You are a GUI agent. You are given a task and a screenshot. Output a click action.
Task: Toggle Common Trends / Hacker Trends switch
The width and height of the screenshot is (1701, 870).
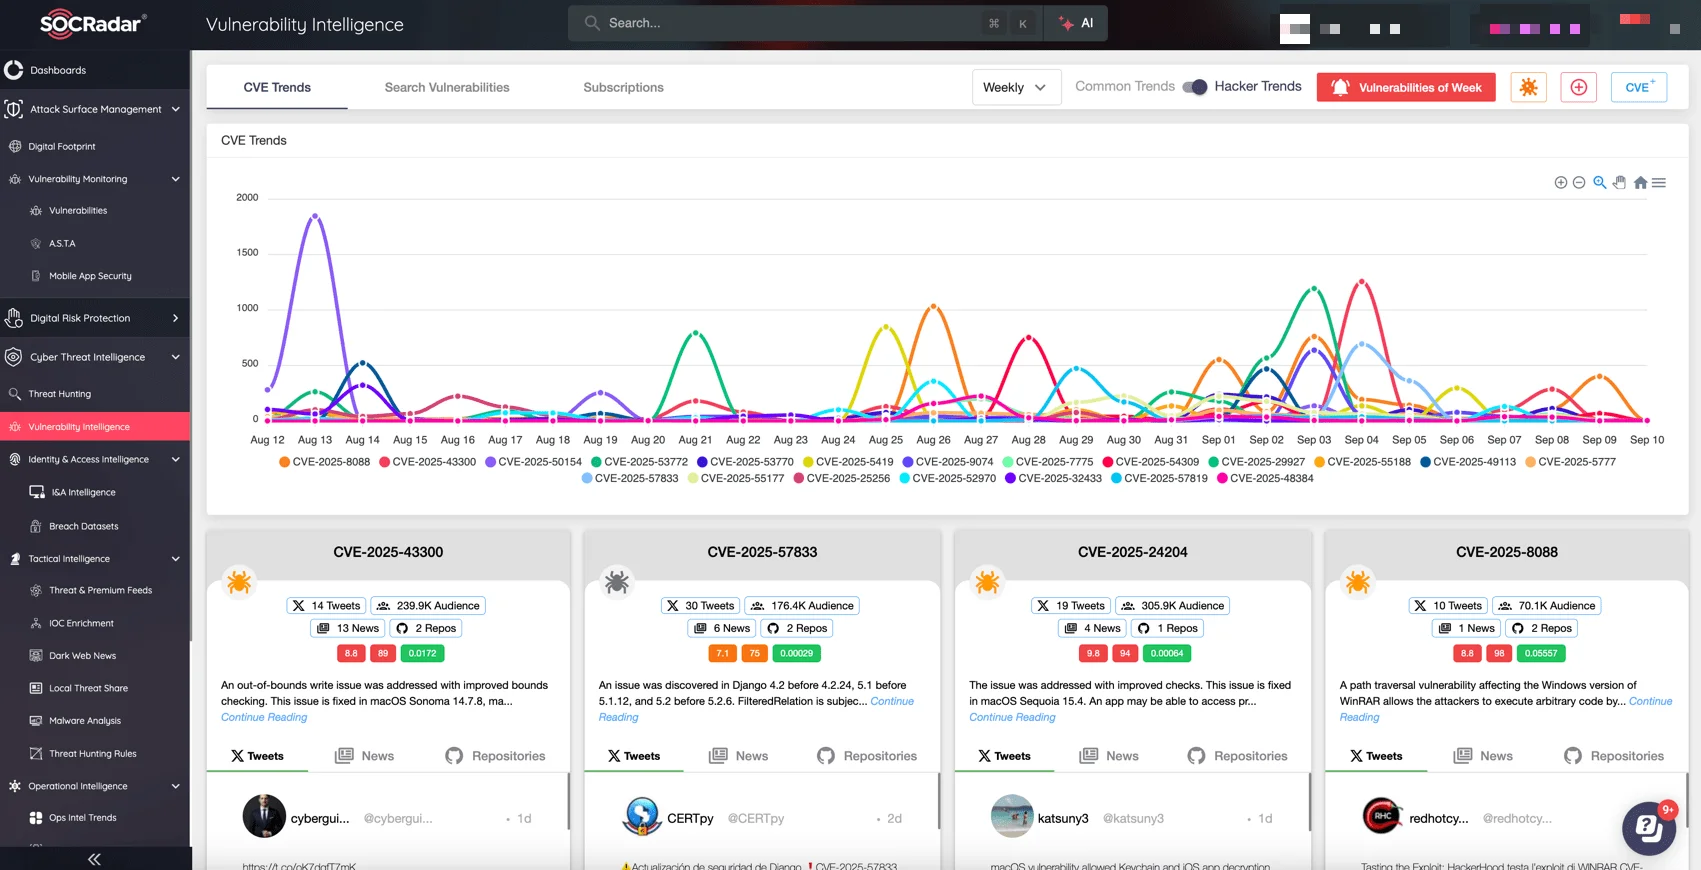click(x=1195, y=87)
